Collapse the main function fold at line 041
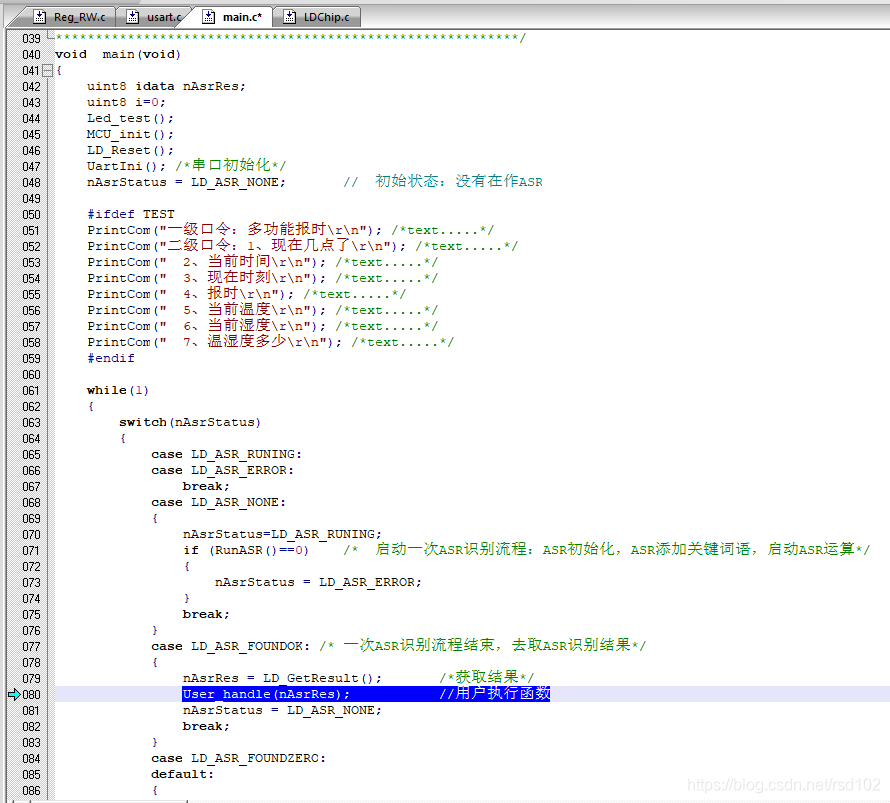Image resolution: width=890 pixels, height=803 pixels. pyautogui.click(x=48, y=70)
